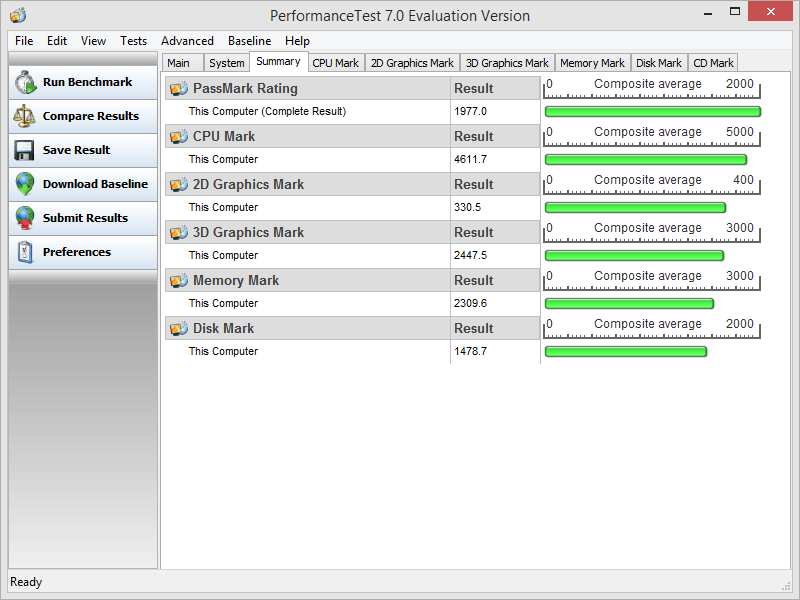Select the PassMark Rating header text
800x600 pixels.
coord(245,88)
